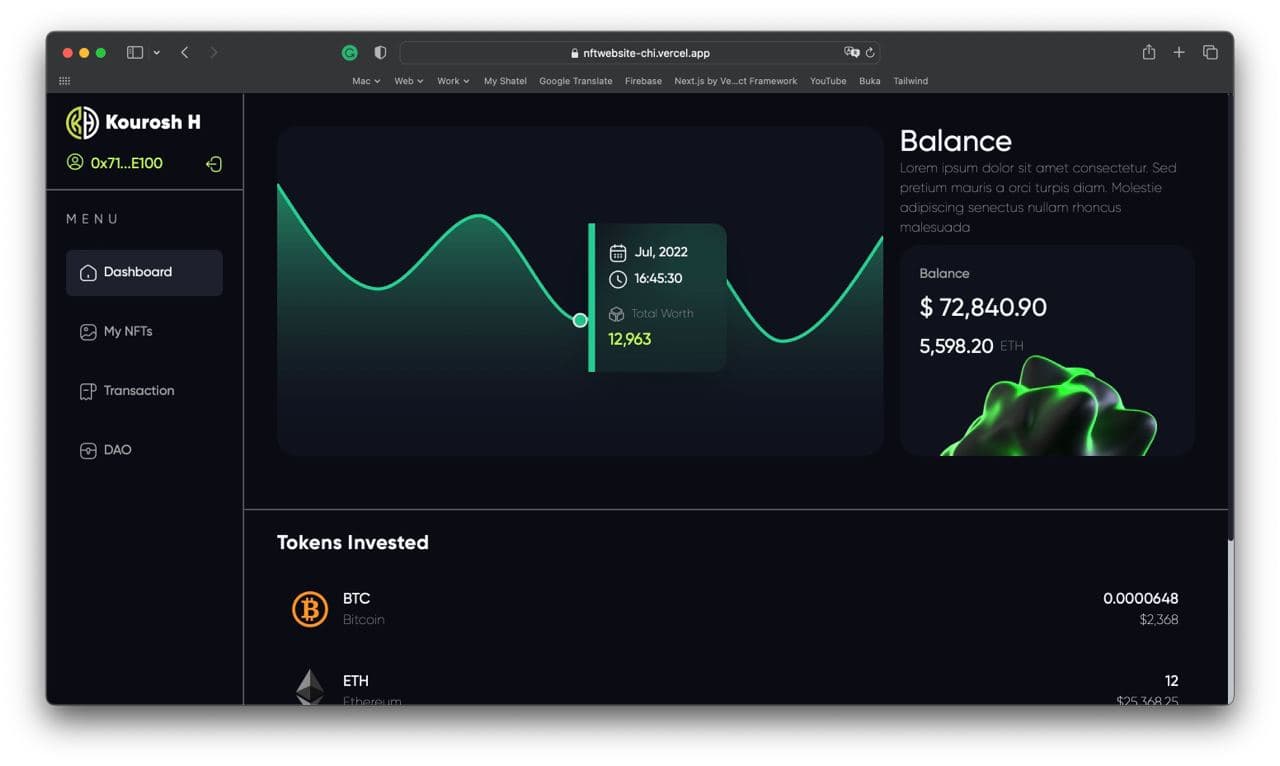Click the Bitcoin token icon
The image size is (1280, 766).
(310, 609)
